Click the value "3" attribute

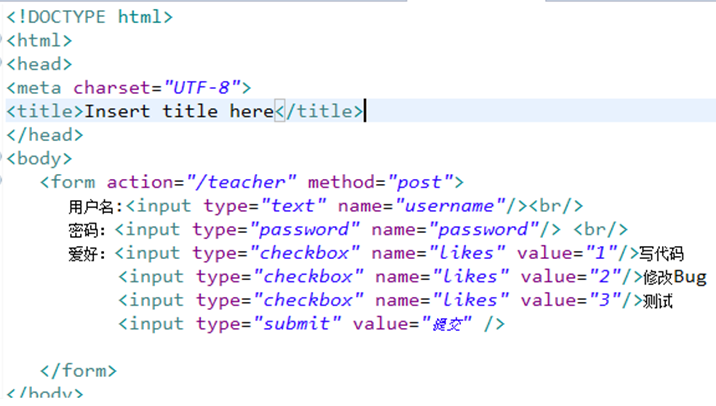click(x=605, y=301)
